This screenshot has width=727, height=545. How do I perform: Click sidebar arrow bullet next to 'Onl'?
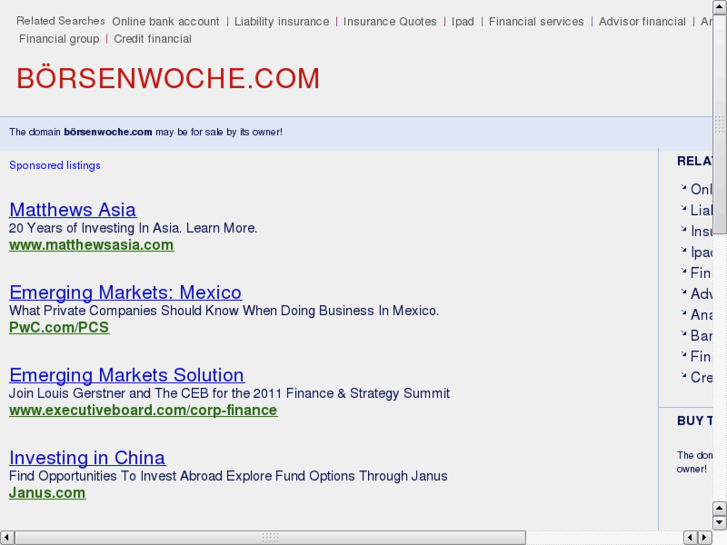(x=683, y=187)
